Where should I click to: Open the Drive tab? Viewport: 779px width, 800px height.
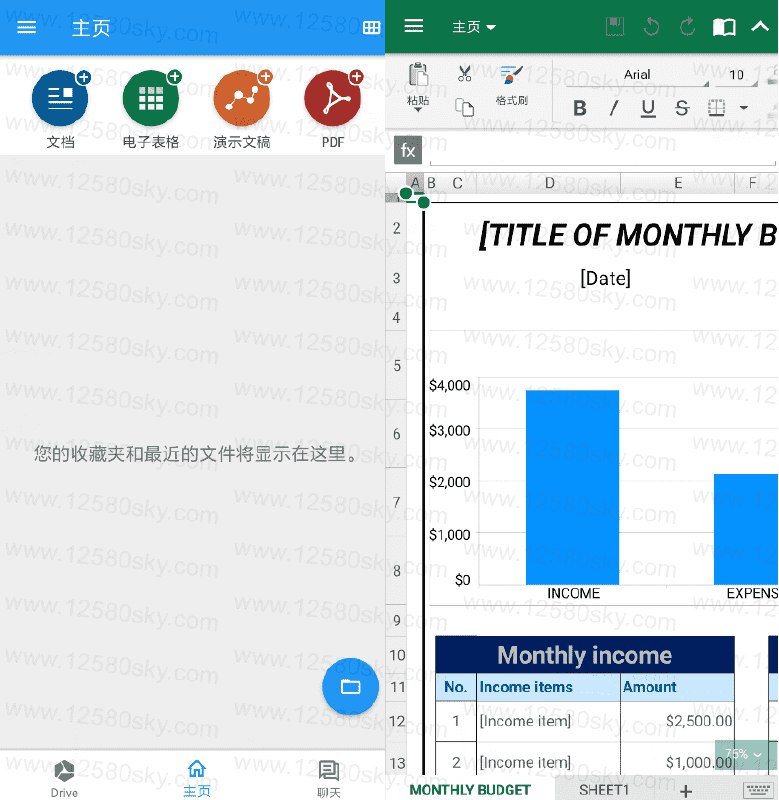[64, 778]
